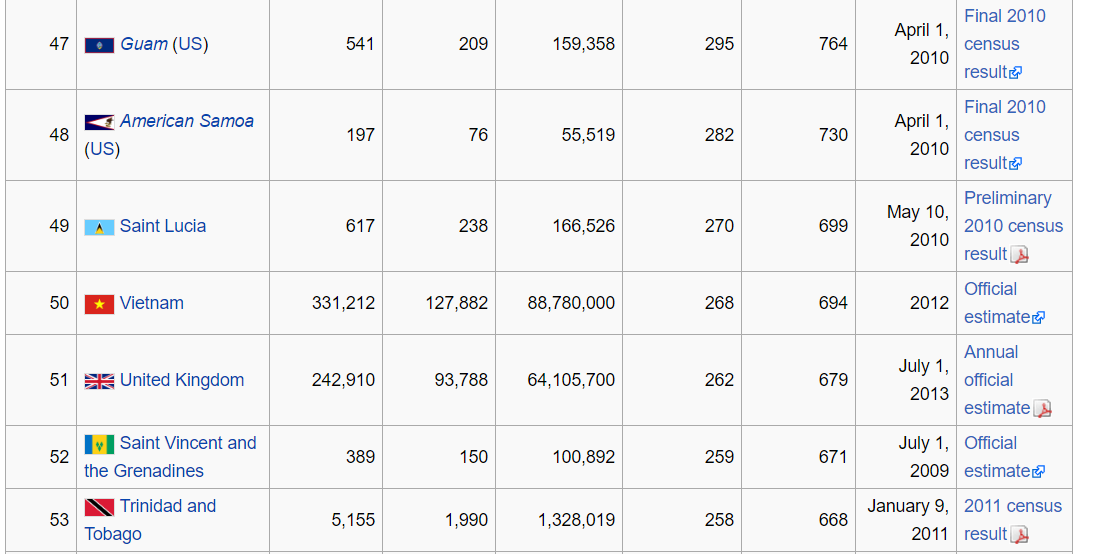Open the Trinidad and Tobago link

[x=168, y=506]
